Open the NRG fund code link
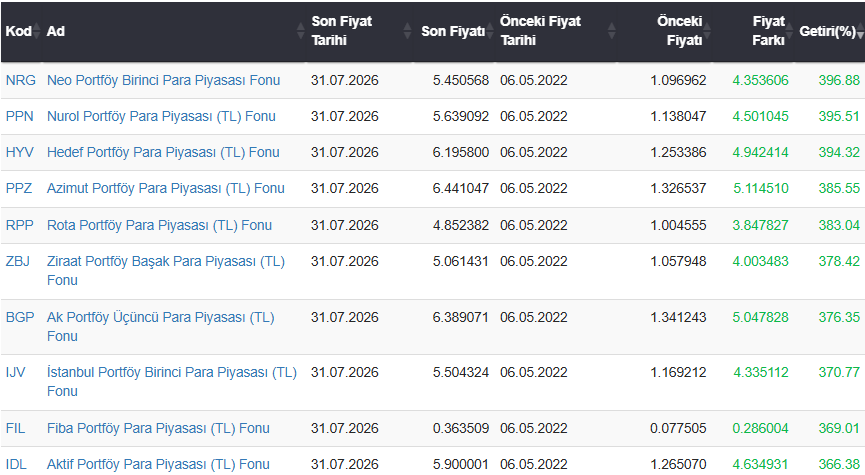 20,80
